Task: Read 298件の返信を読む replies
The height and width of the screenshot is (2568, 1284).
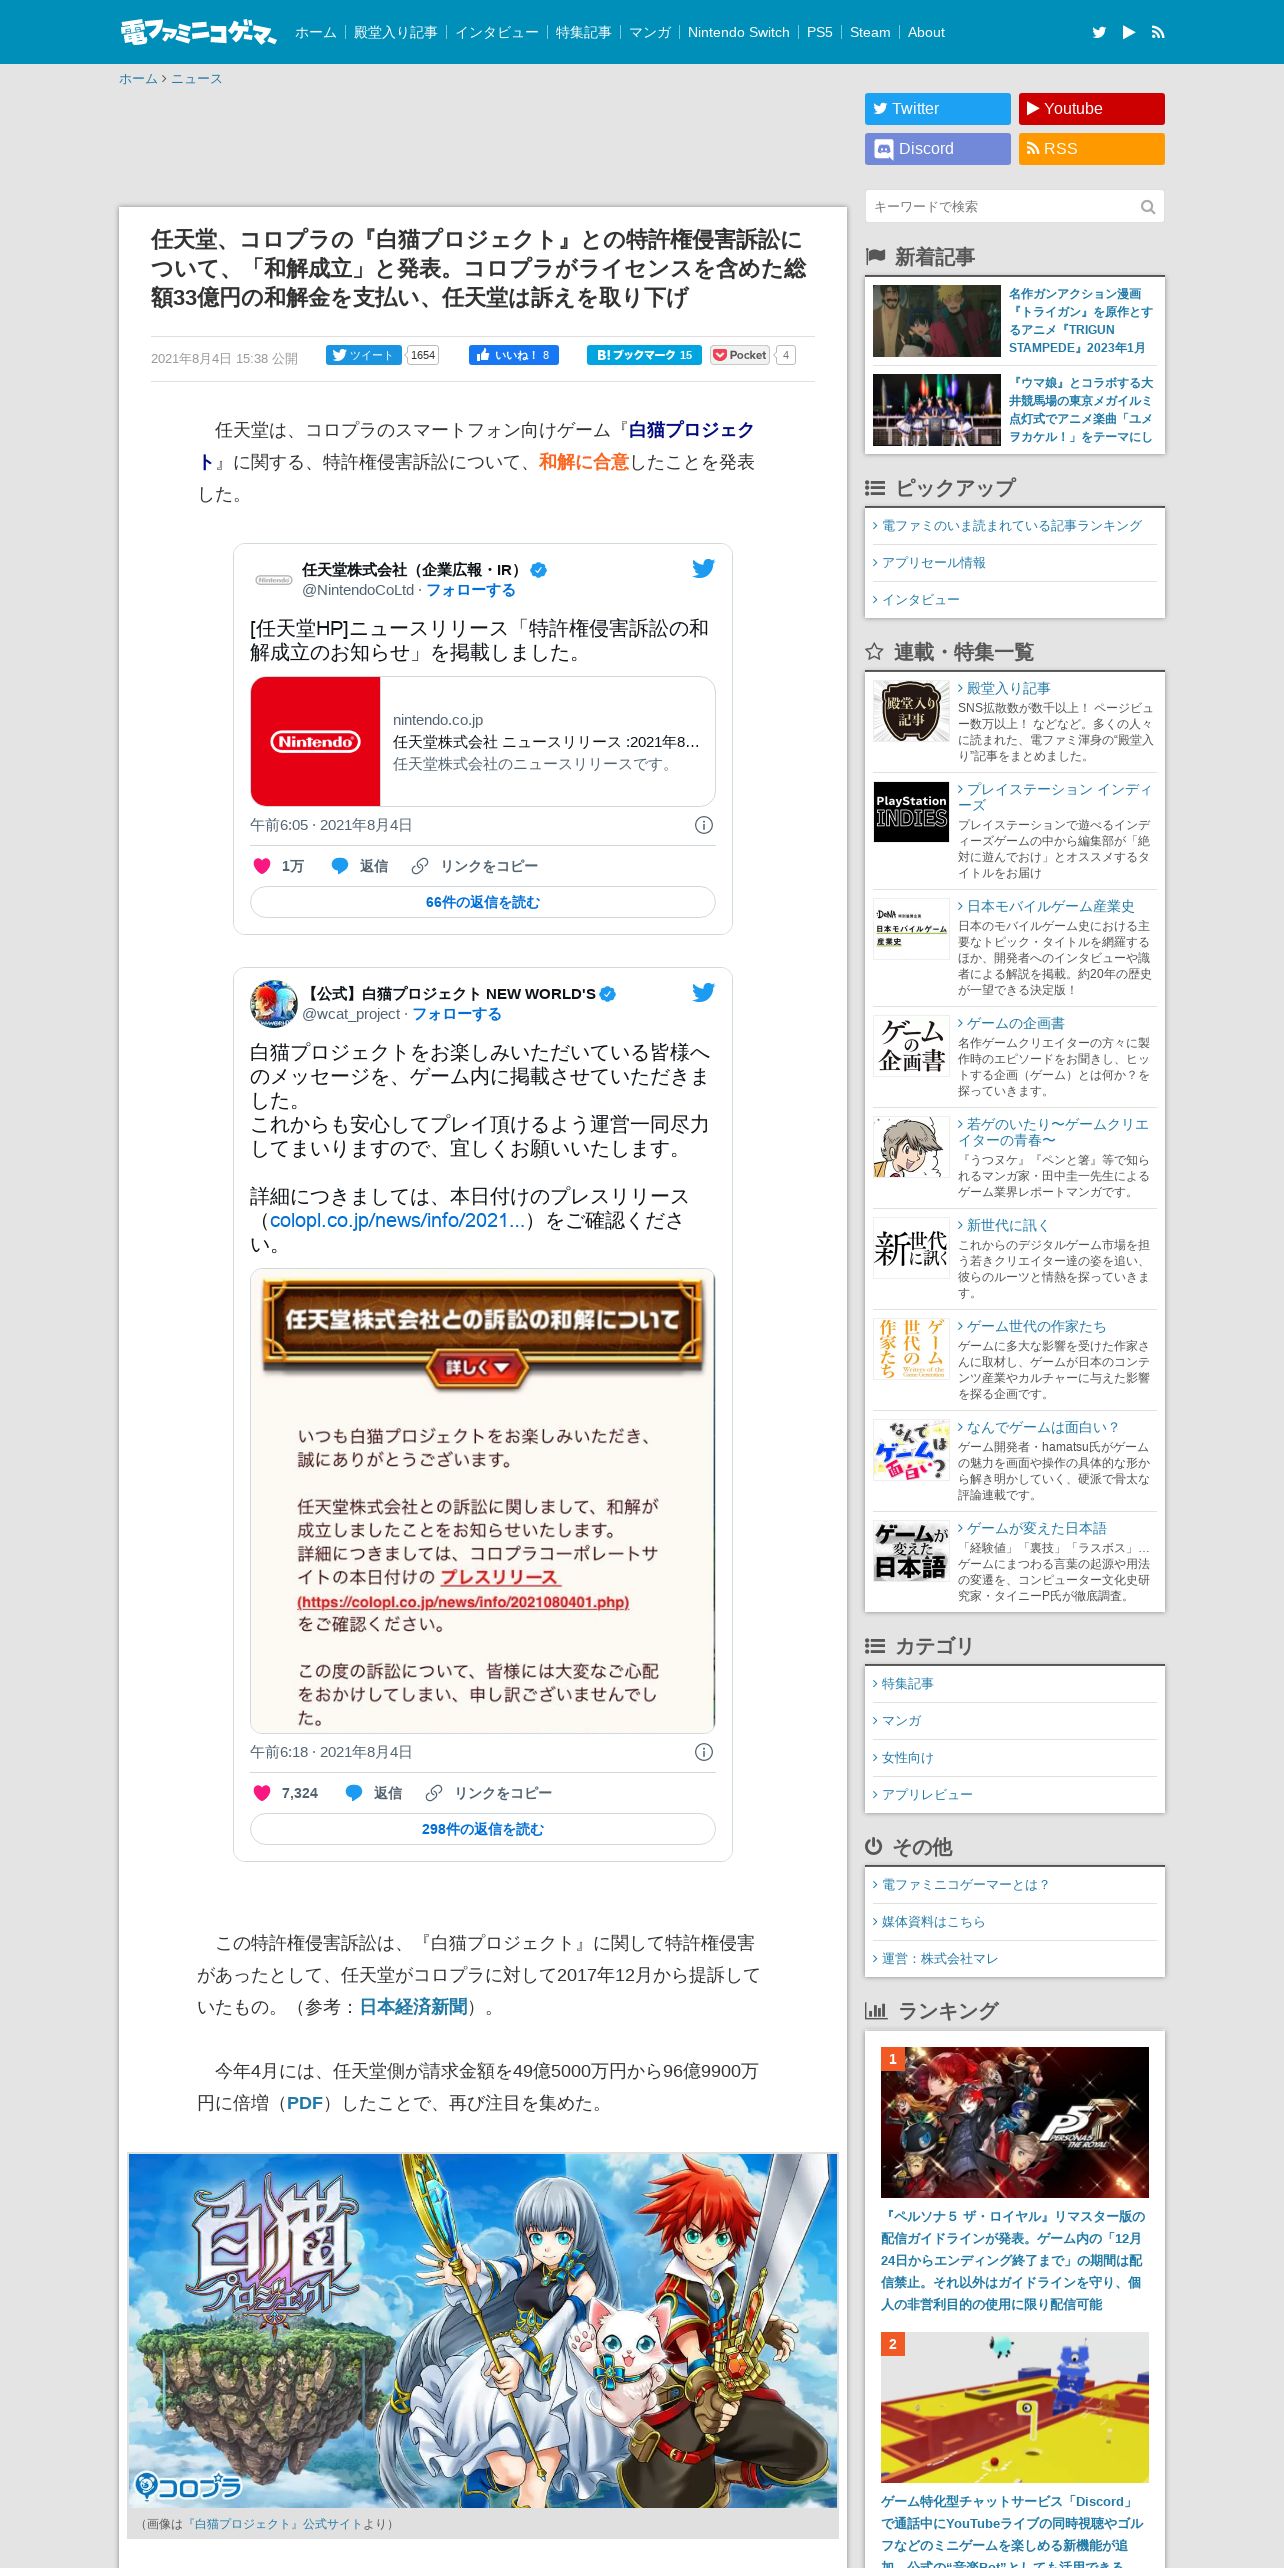Action: [x=483, y=1829]
